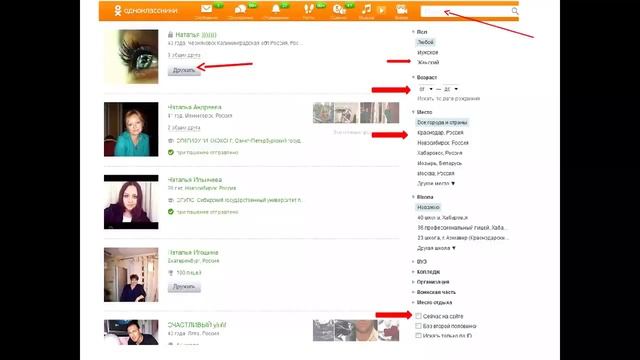Enable 'Сейчас на сайте' checkbox
The width and height of the screenshot is (640, 360).
pyautogui.click(x=418, y=316)
